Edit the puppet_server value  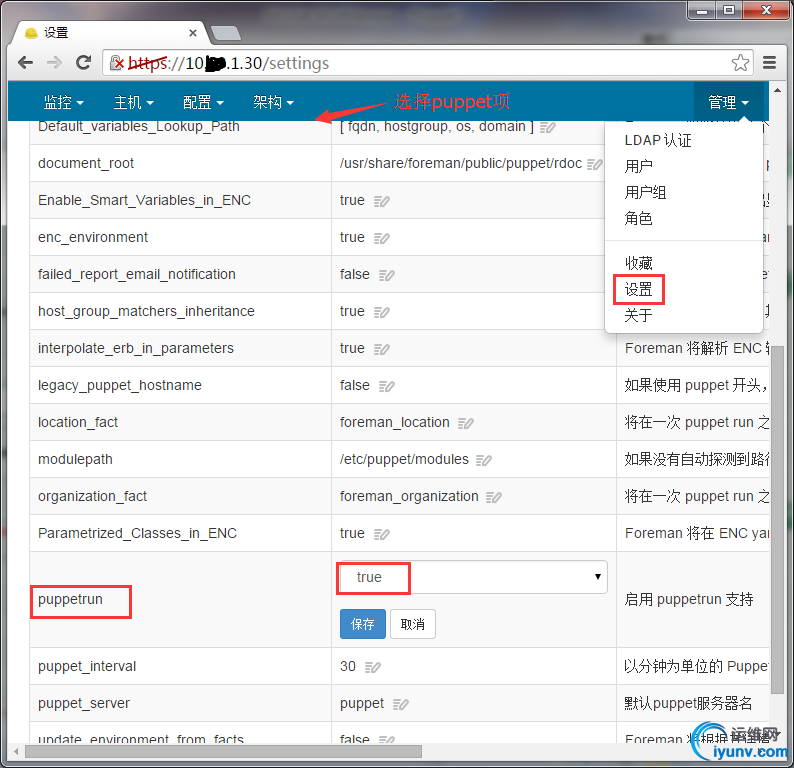401,704
